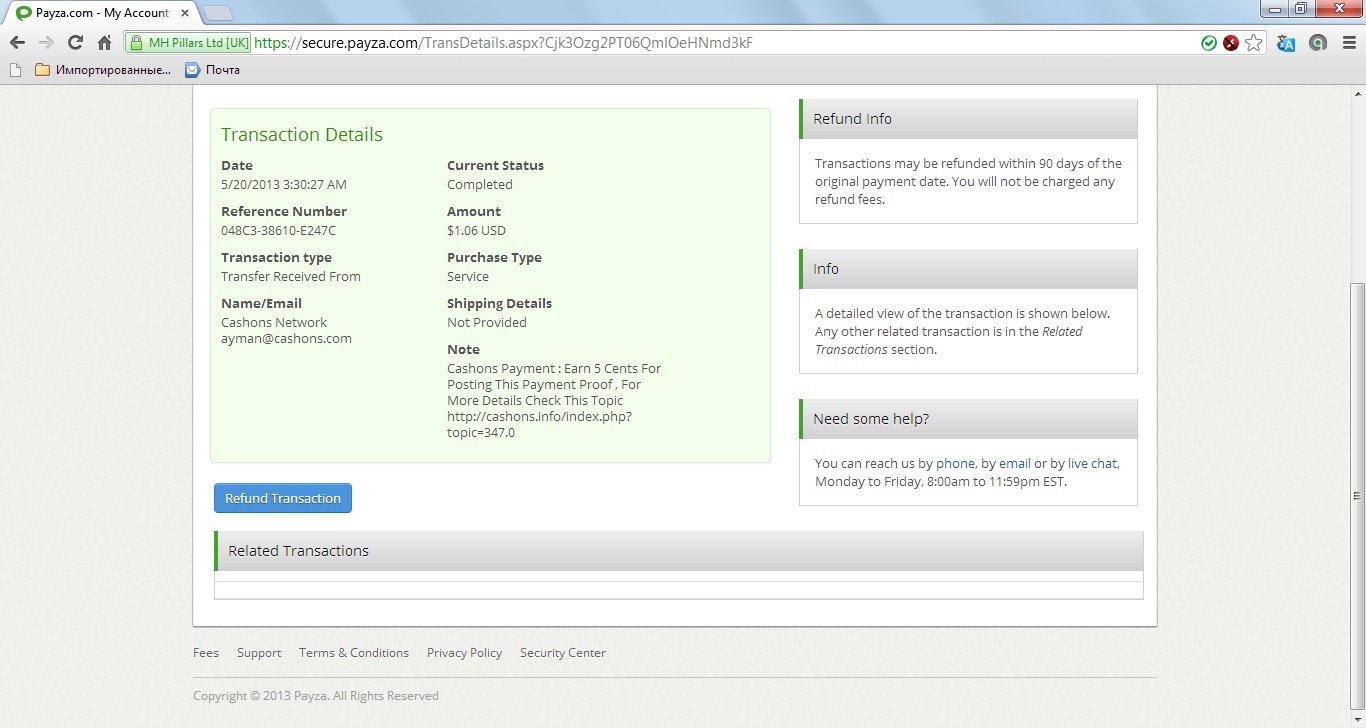The width and height of the screenshot is (1366, 728).
Task: Click the scrollbar down arrow
Action: [x=1357, y=720]
